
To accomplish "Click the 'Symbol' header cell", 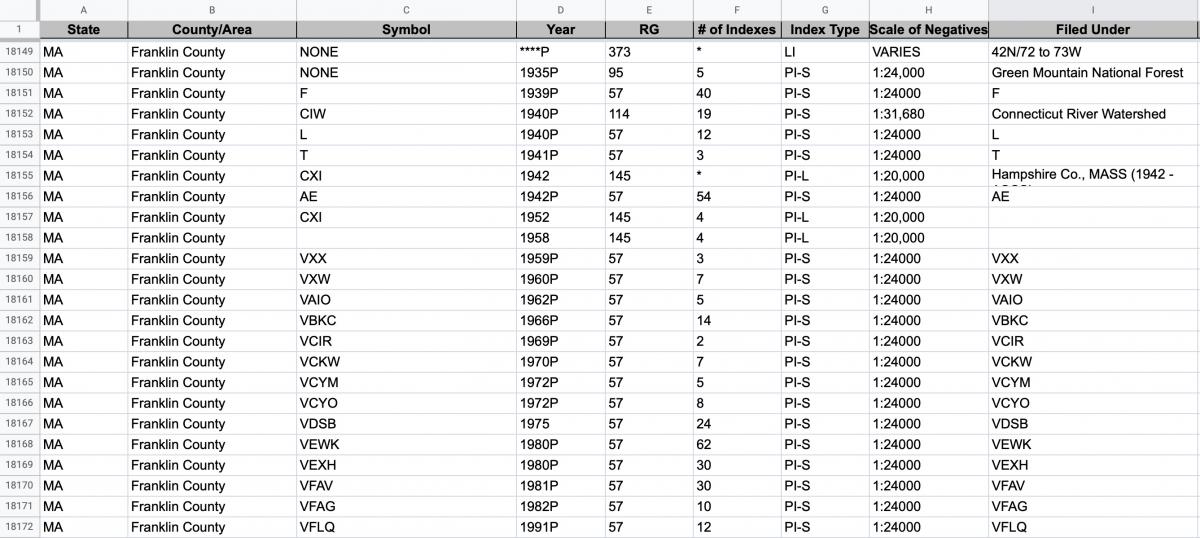I will pos(406,30).
